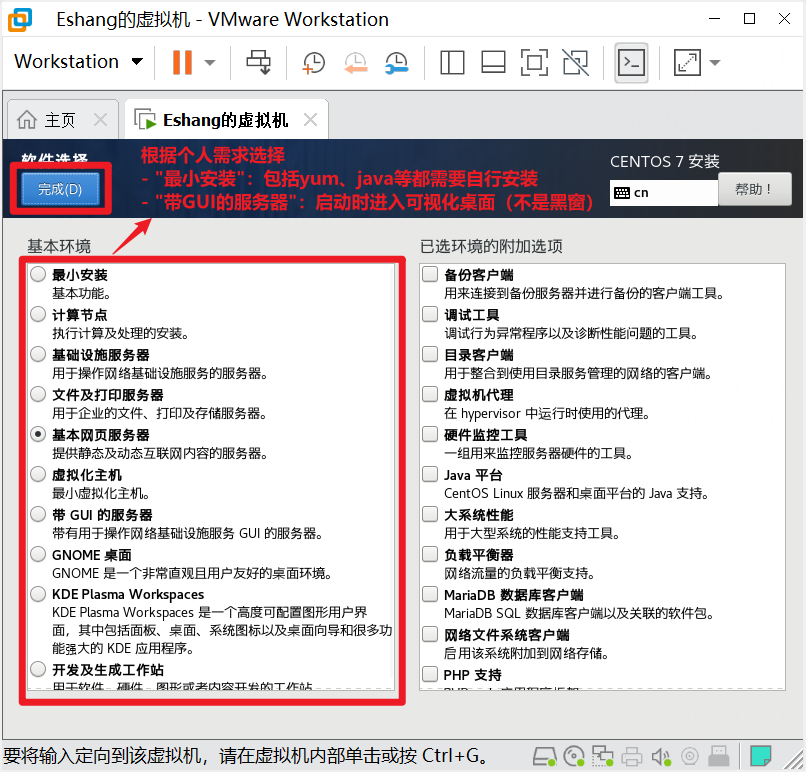The height and width of the screenshot is (772, 806).
Task: Click the printer status bar icon
Action: point(632,756)
